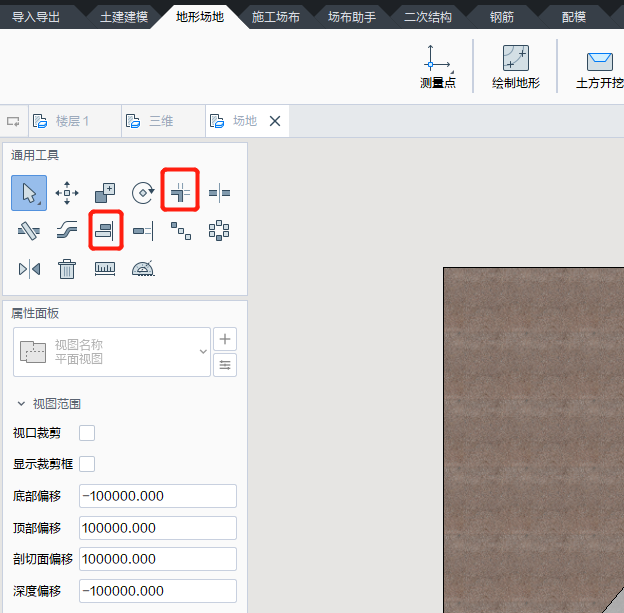This screenshot has width=624, height=613.
Task: Select the ruler distance measure icon
Action: [105, 269]
